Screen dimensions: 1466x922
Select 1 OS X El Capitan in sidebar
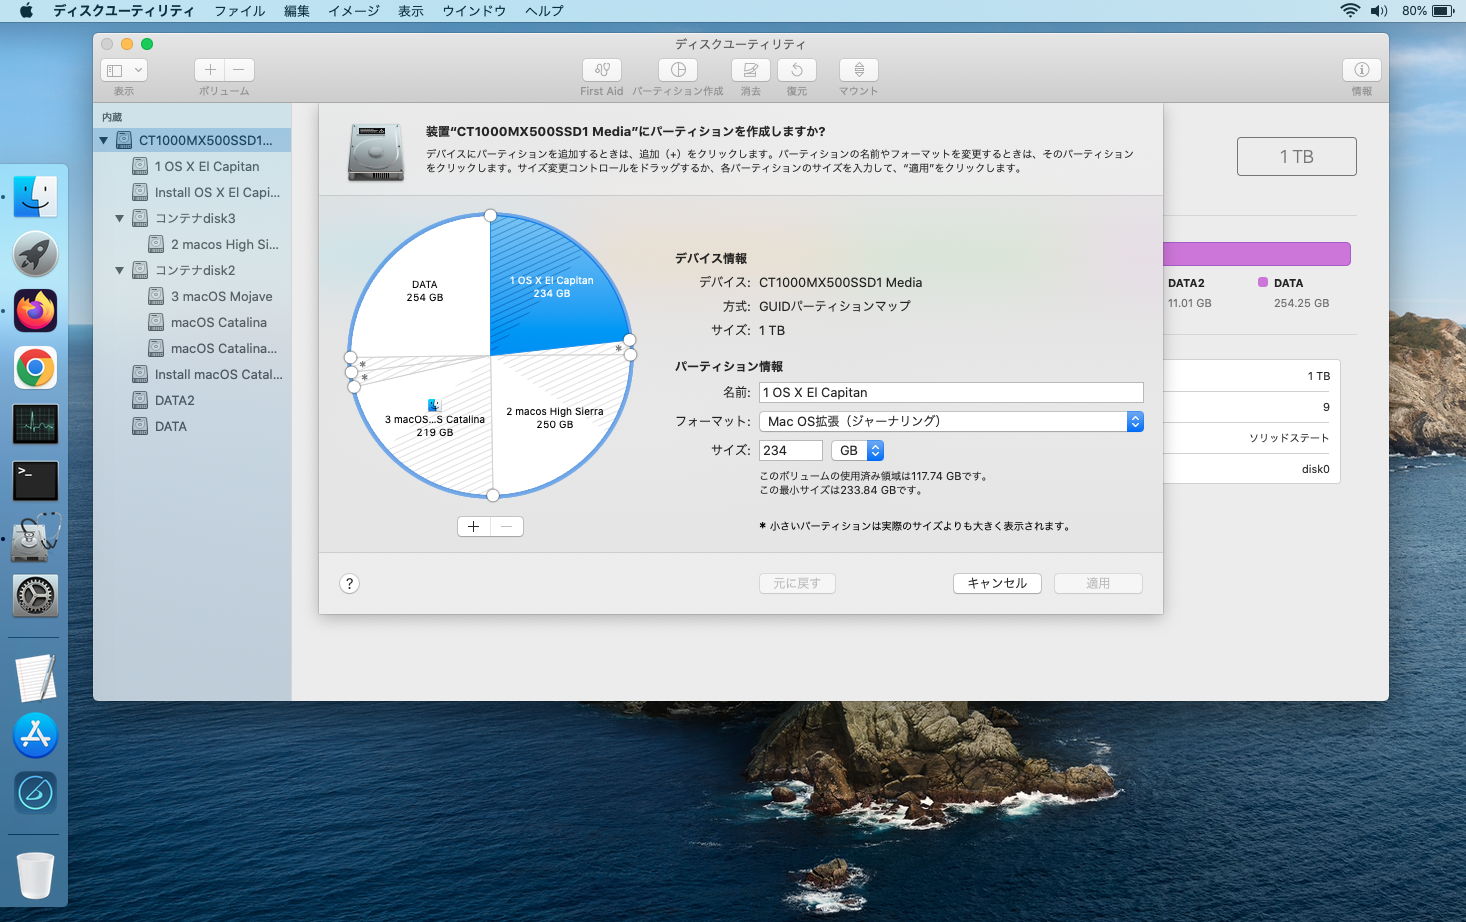pos(192,167)
